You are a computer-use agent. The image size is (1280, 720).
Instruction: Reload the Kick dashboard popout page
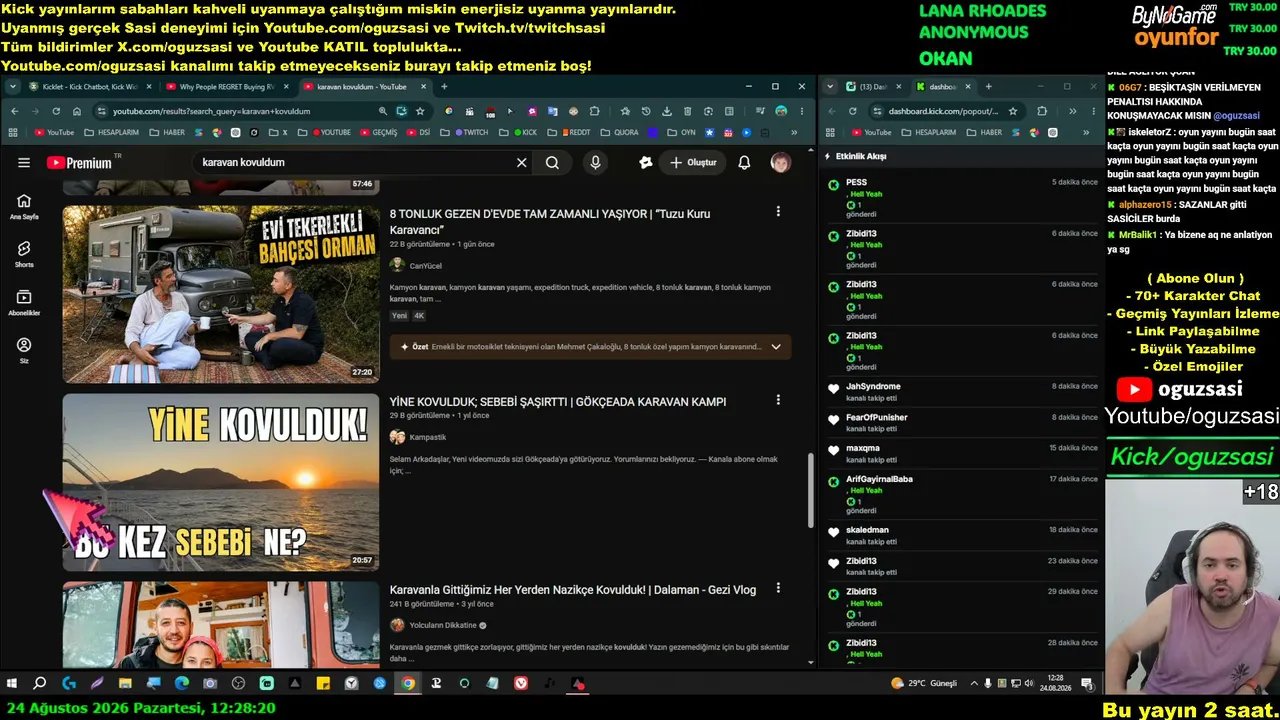(852, 111)
